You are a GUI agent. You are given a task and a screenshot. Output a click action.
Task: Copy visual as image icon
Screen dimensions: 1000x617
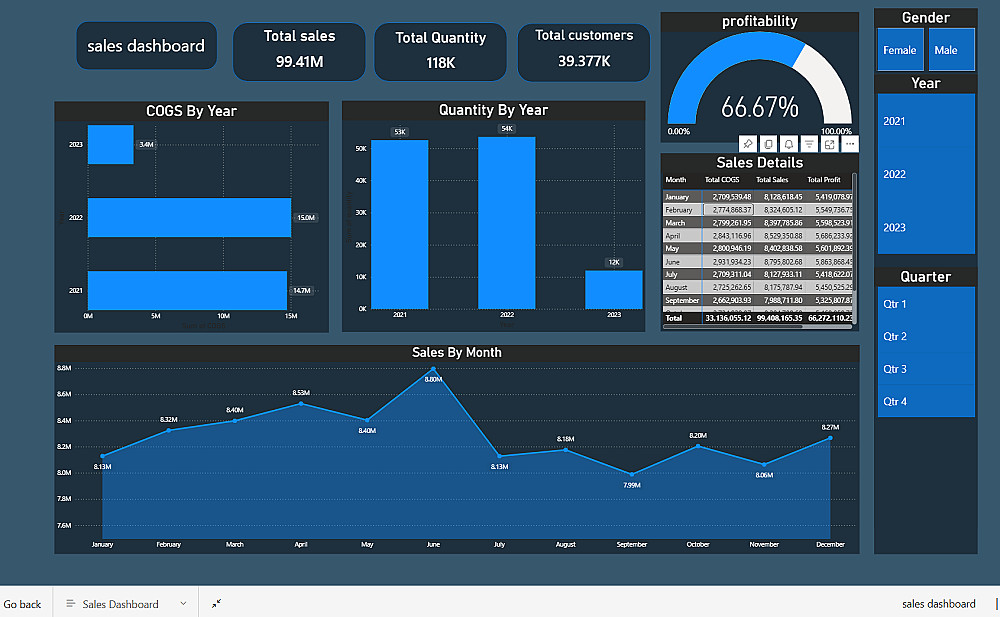click(768, 144)
